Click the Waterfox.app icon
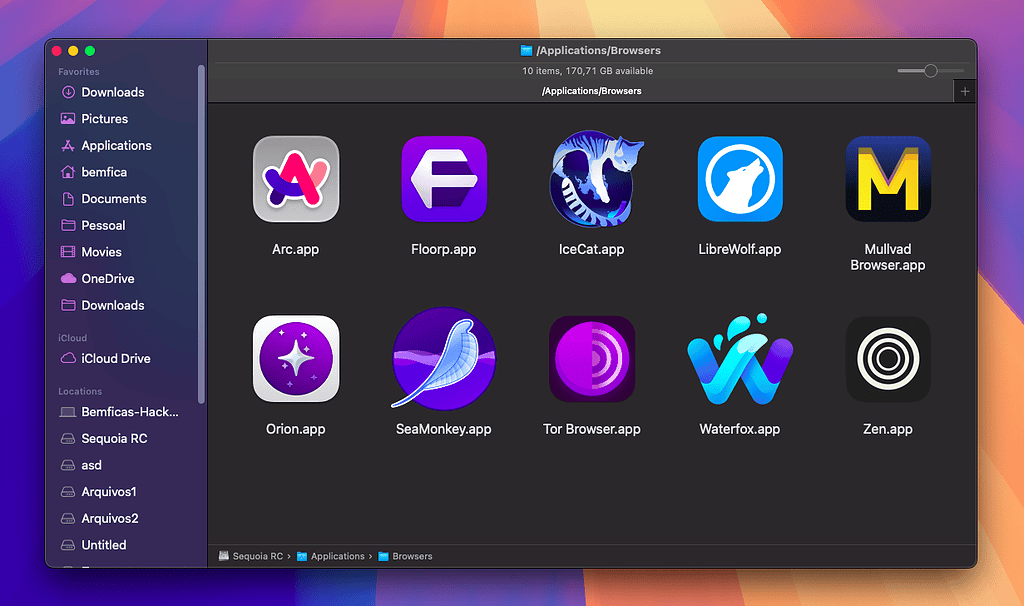Viewport: 1024px width, 606px height. [x=739, y=359]
